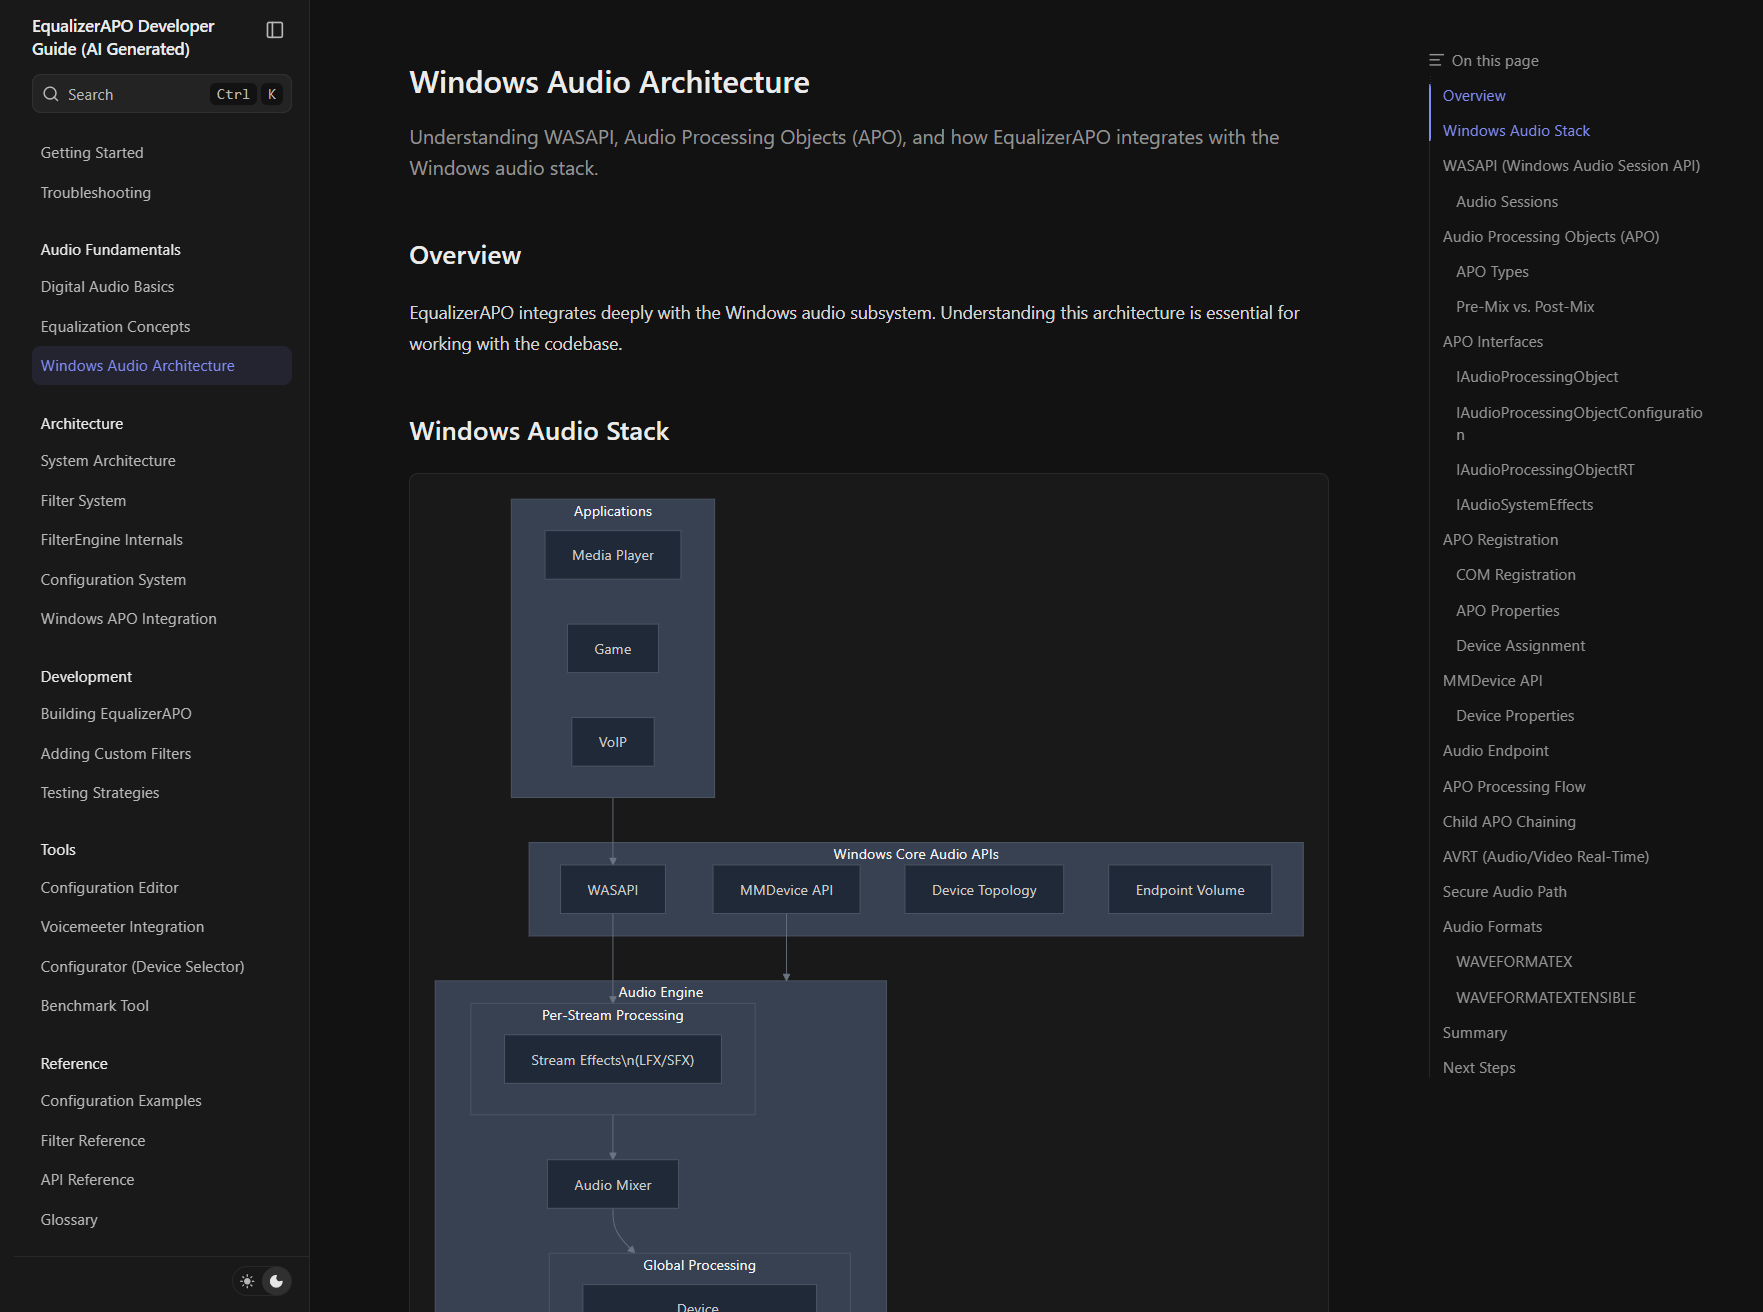
Task: Open the 'On this page' list icon
Action: (1435, 59)
